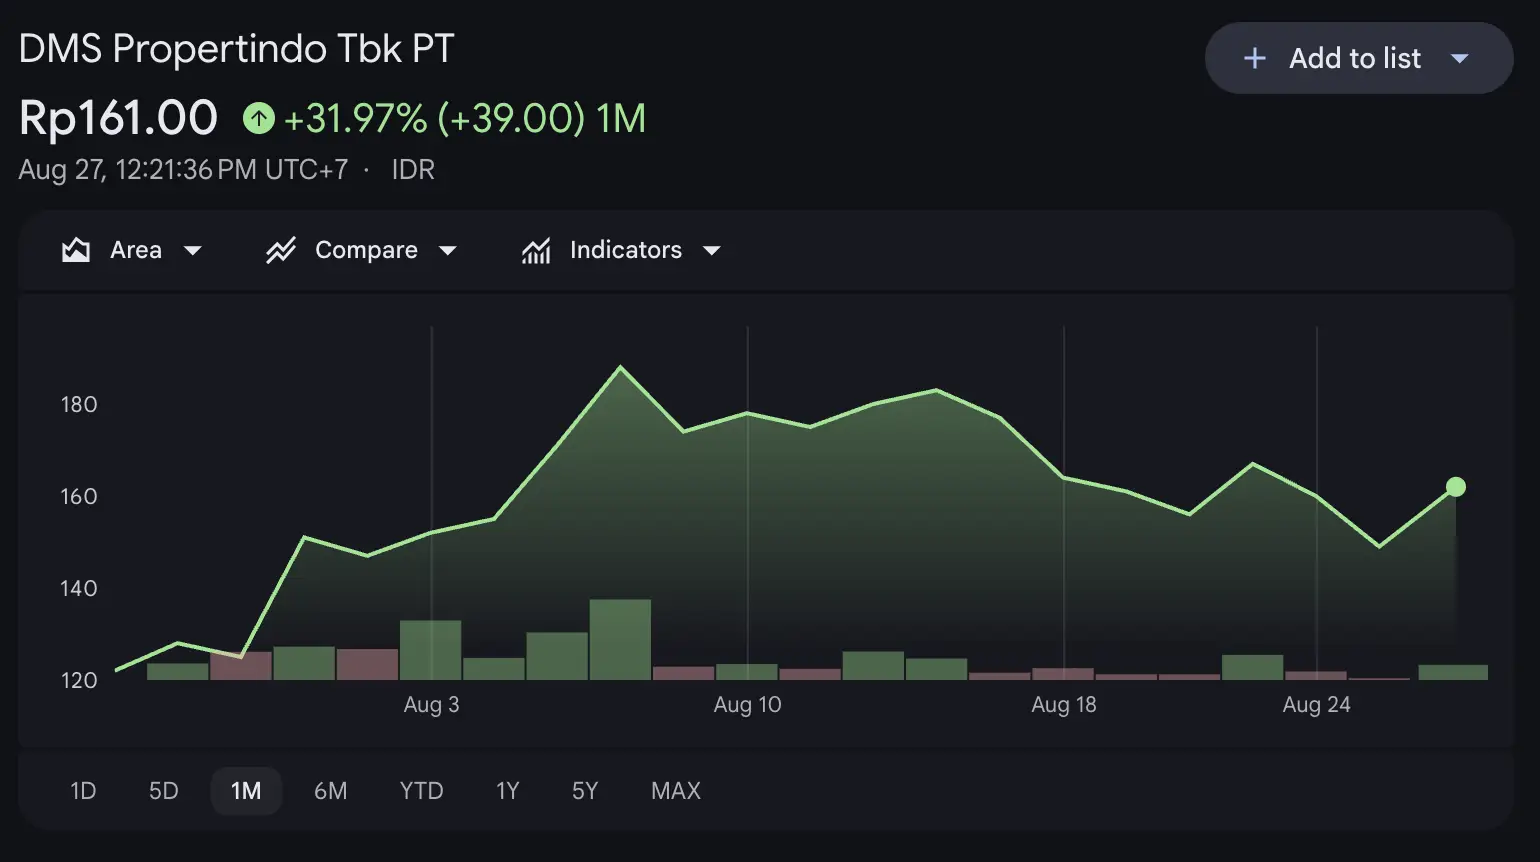The height and width of the screenshot is (862, 1540).
Task: Click the Aug 3 date axis label
Action: click(x=431, y=705)
